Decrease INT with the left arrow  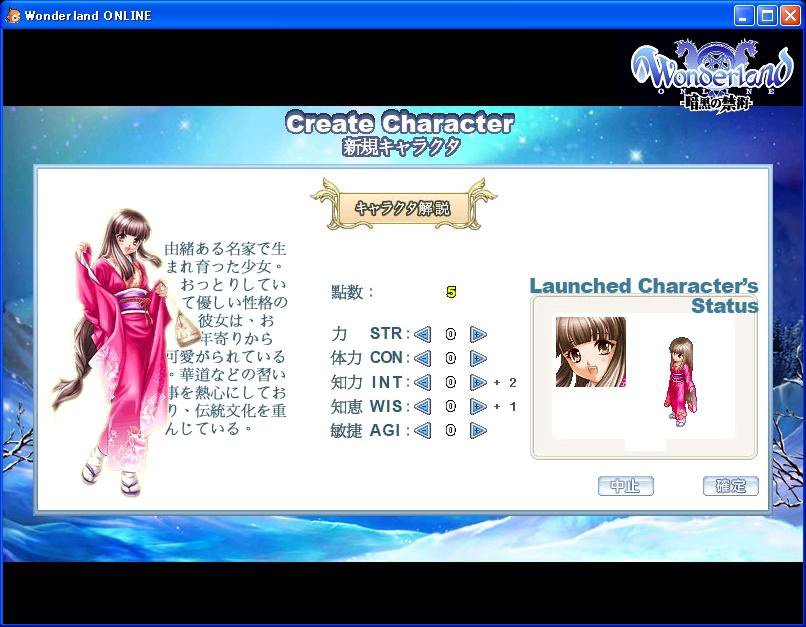coord(423,382)
